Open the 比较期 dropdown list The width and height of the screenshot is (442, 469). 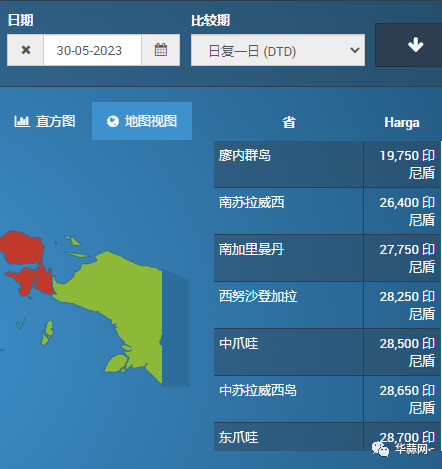[x=278, y=50]
